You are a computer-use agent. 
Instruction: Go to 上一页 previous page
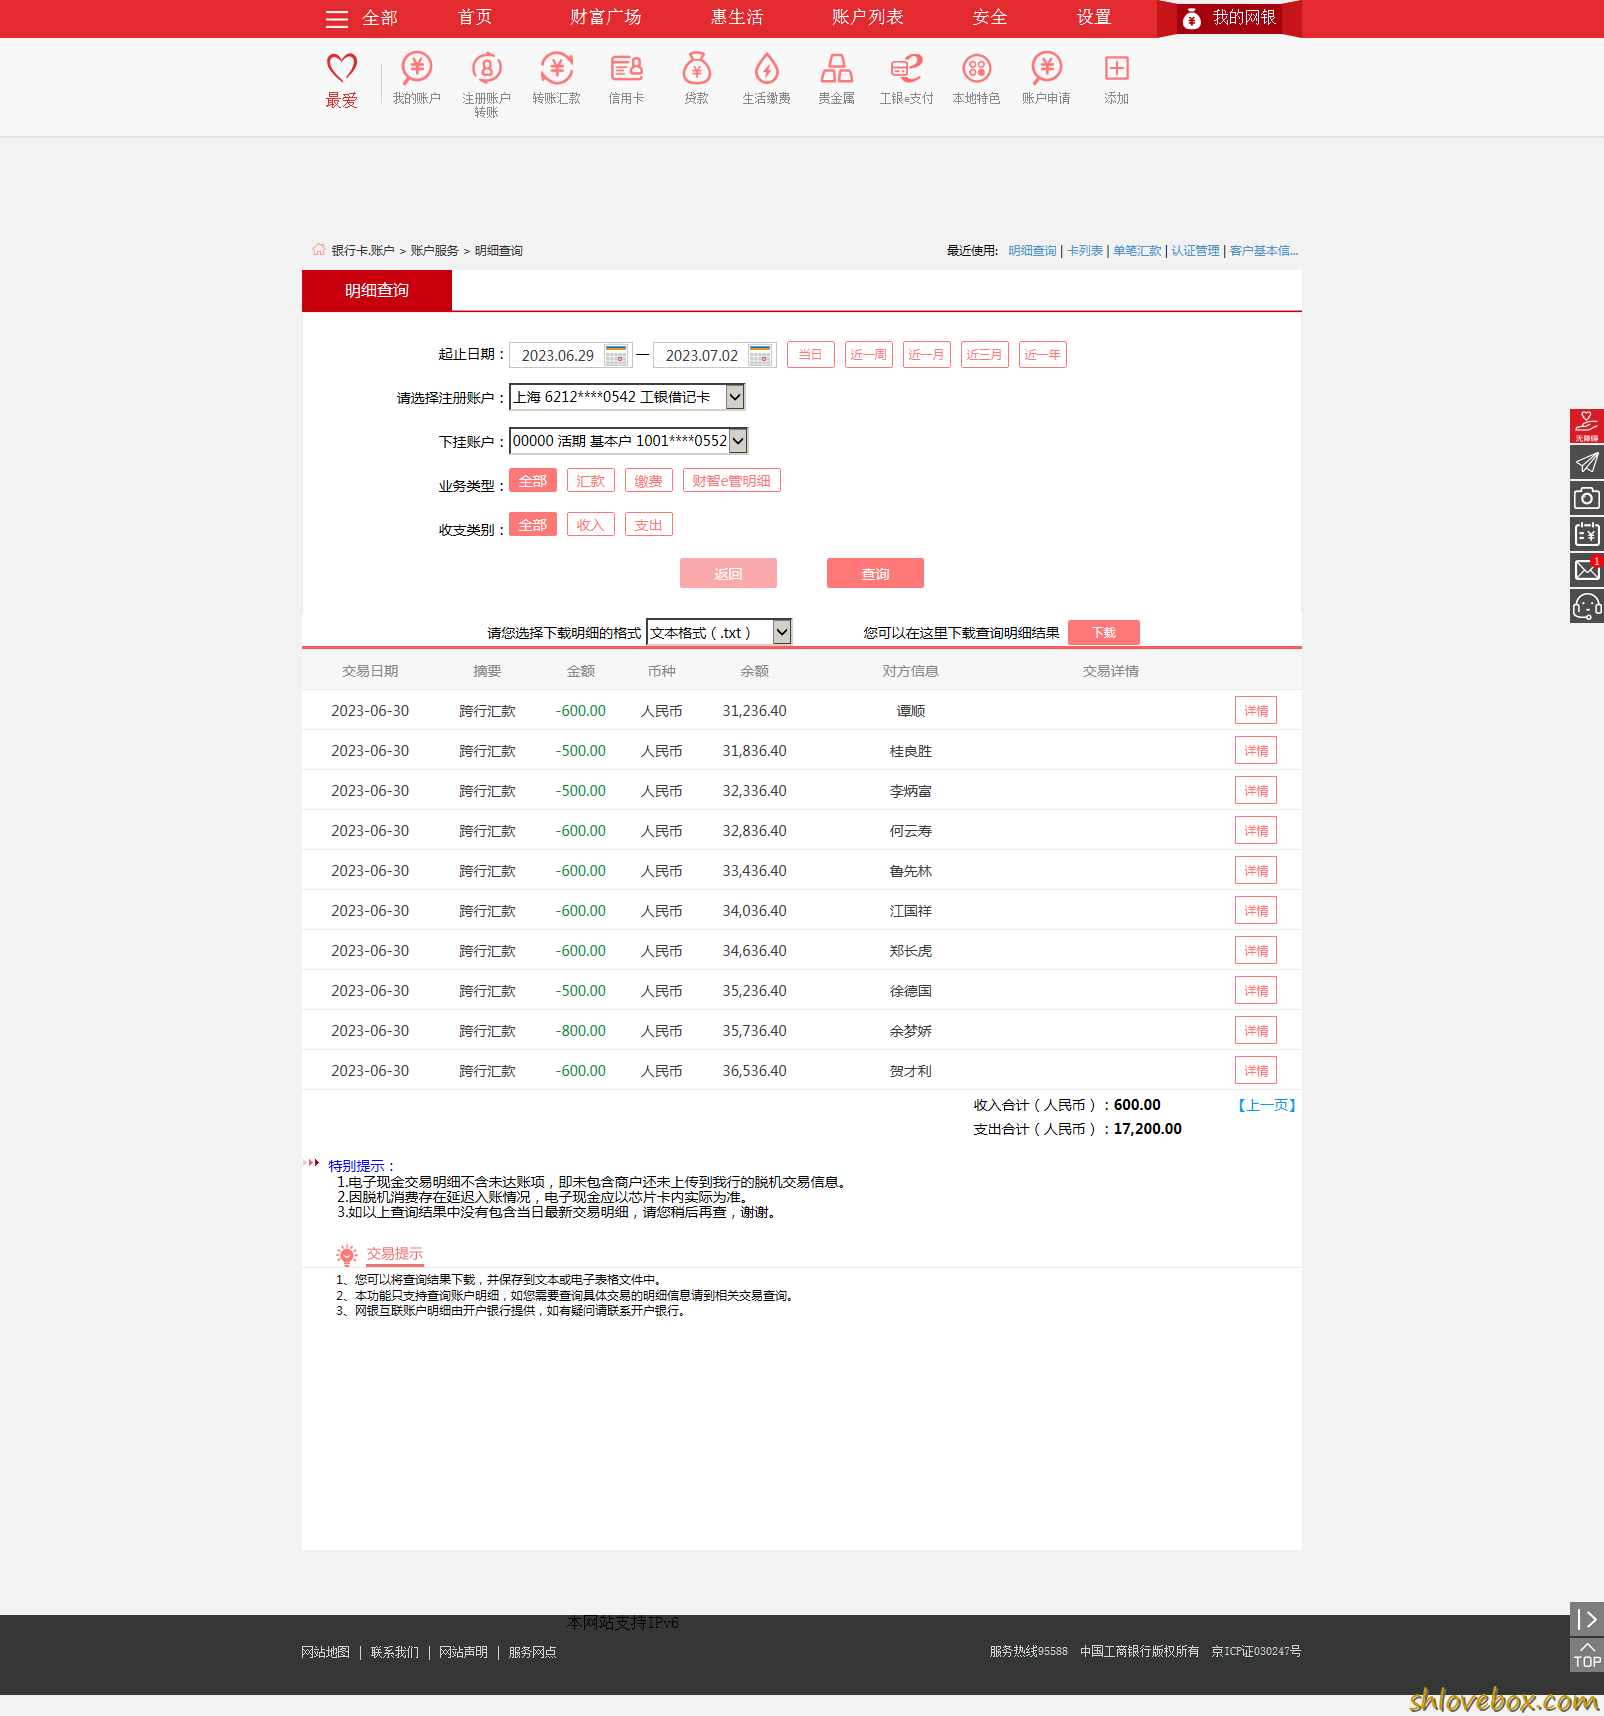(1267, 1105)
